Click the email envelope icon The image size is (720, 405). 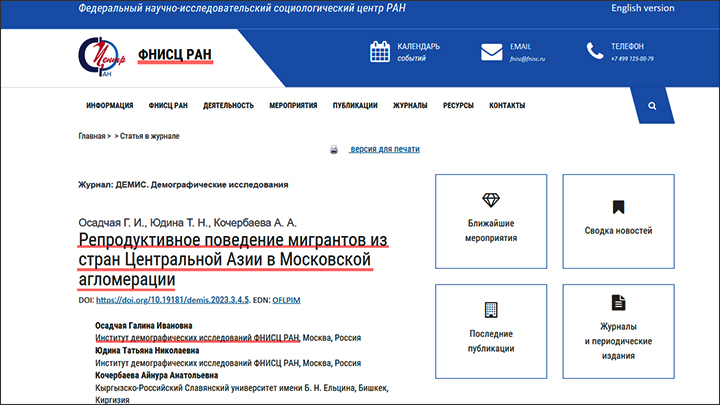491,52
